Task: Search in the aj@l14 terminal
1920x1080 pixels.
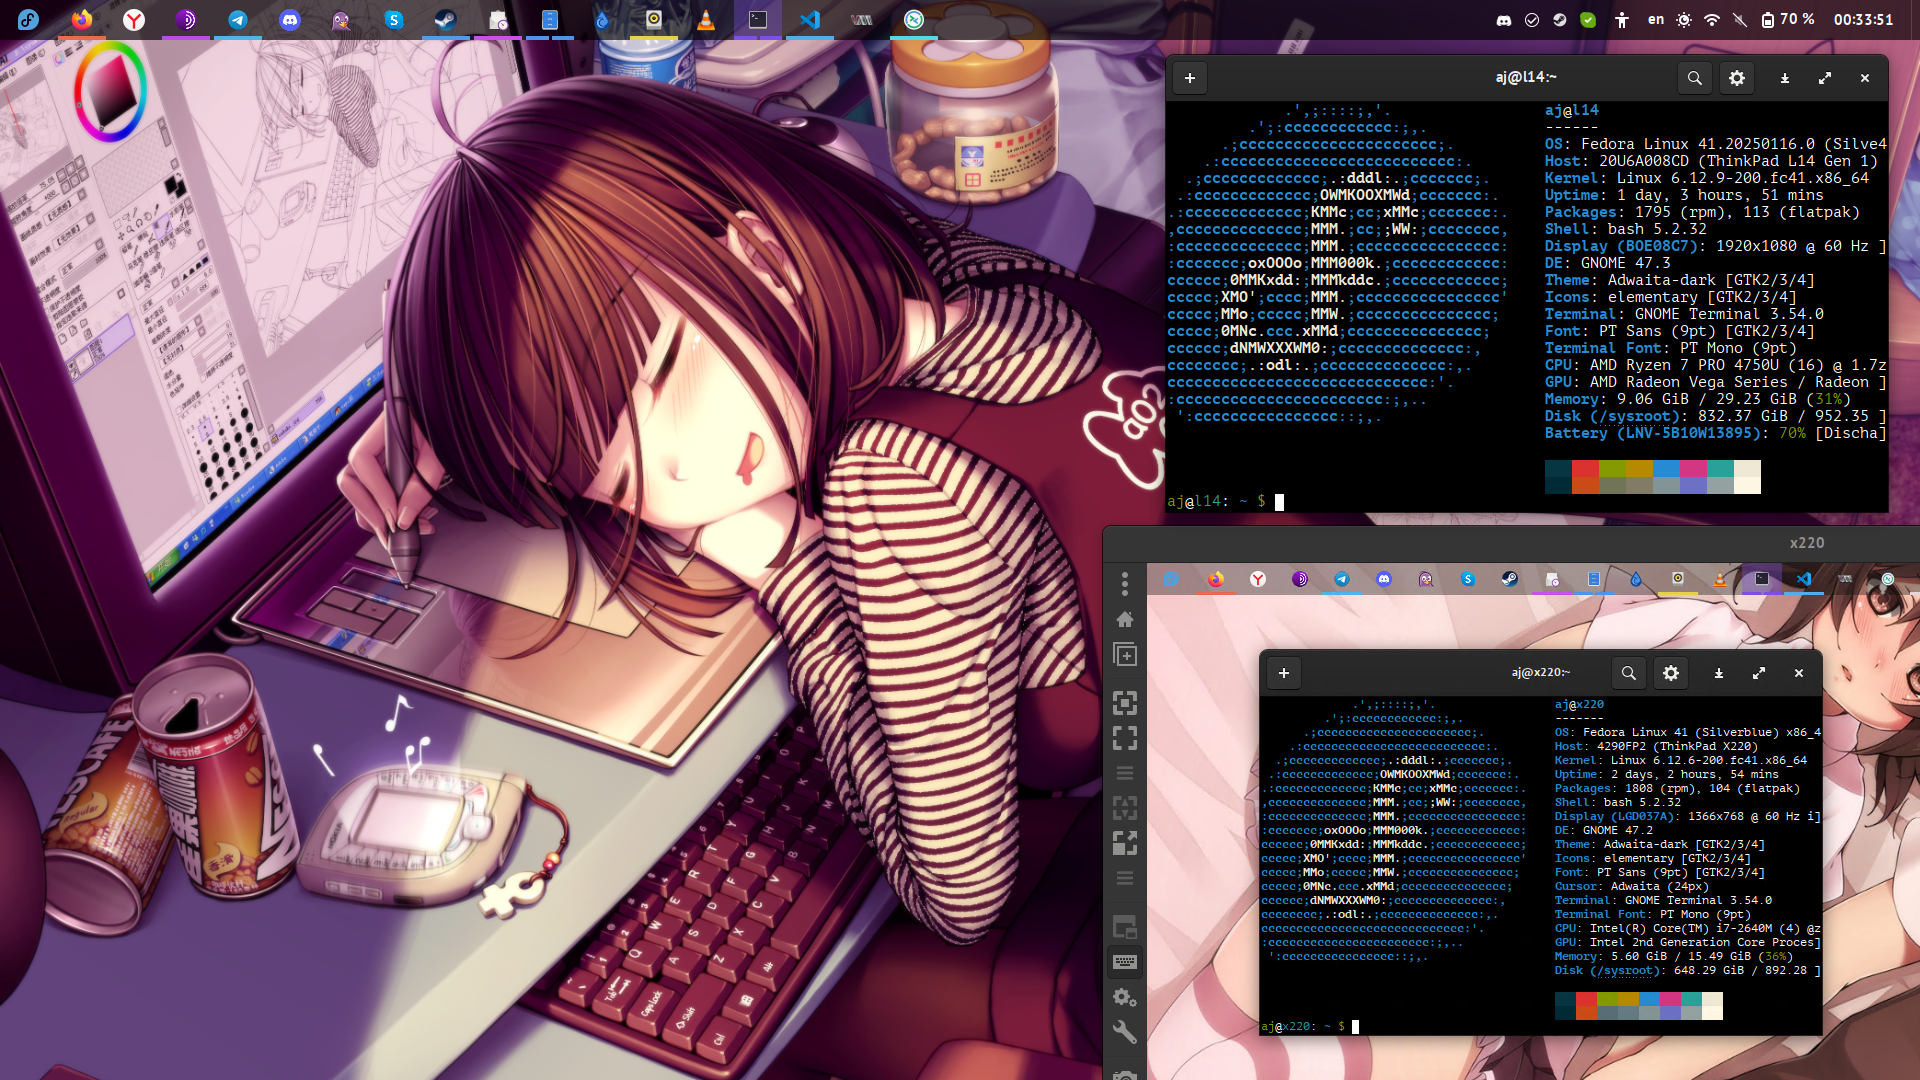Action: pos(1694,78)
